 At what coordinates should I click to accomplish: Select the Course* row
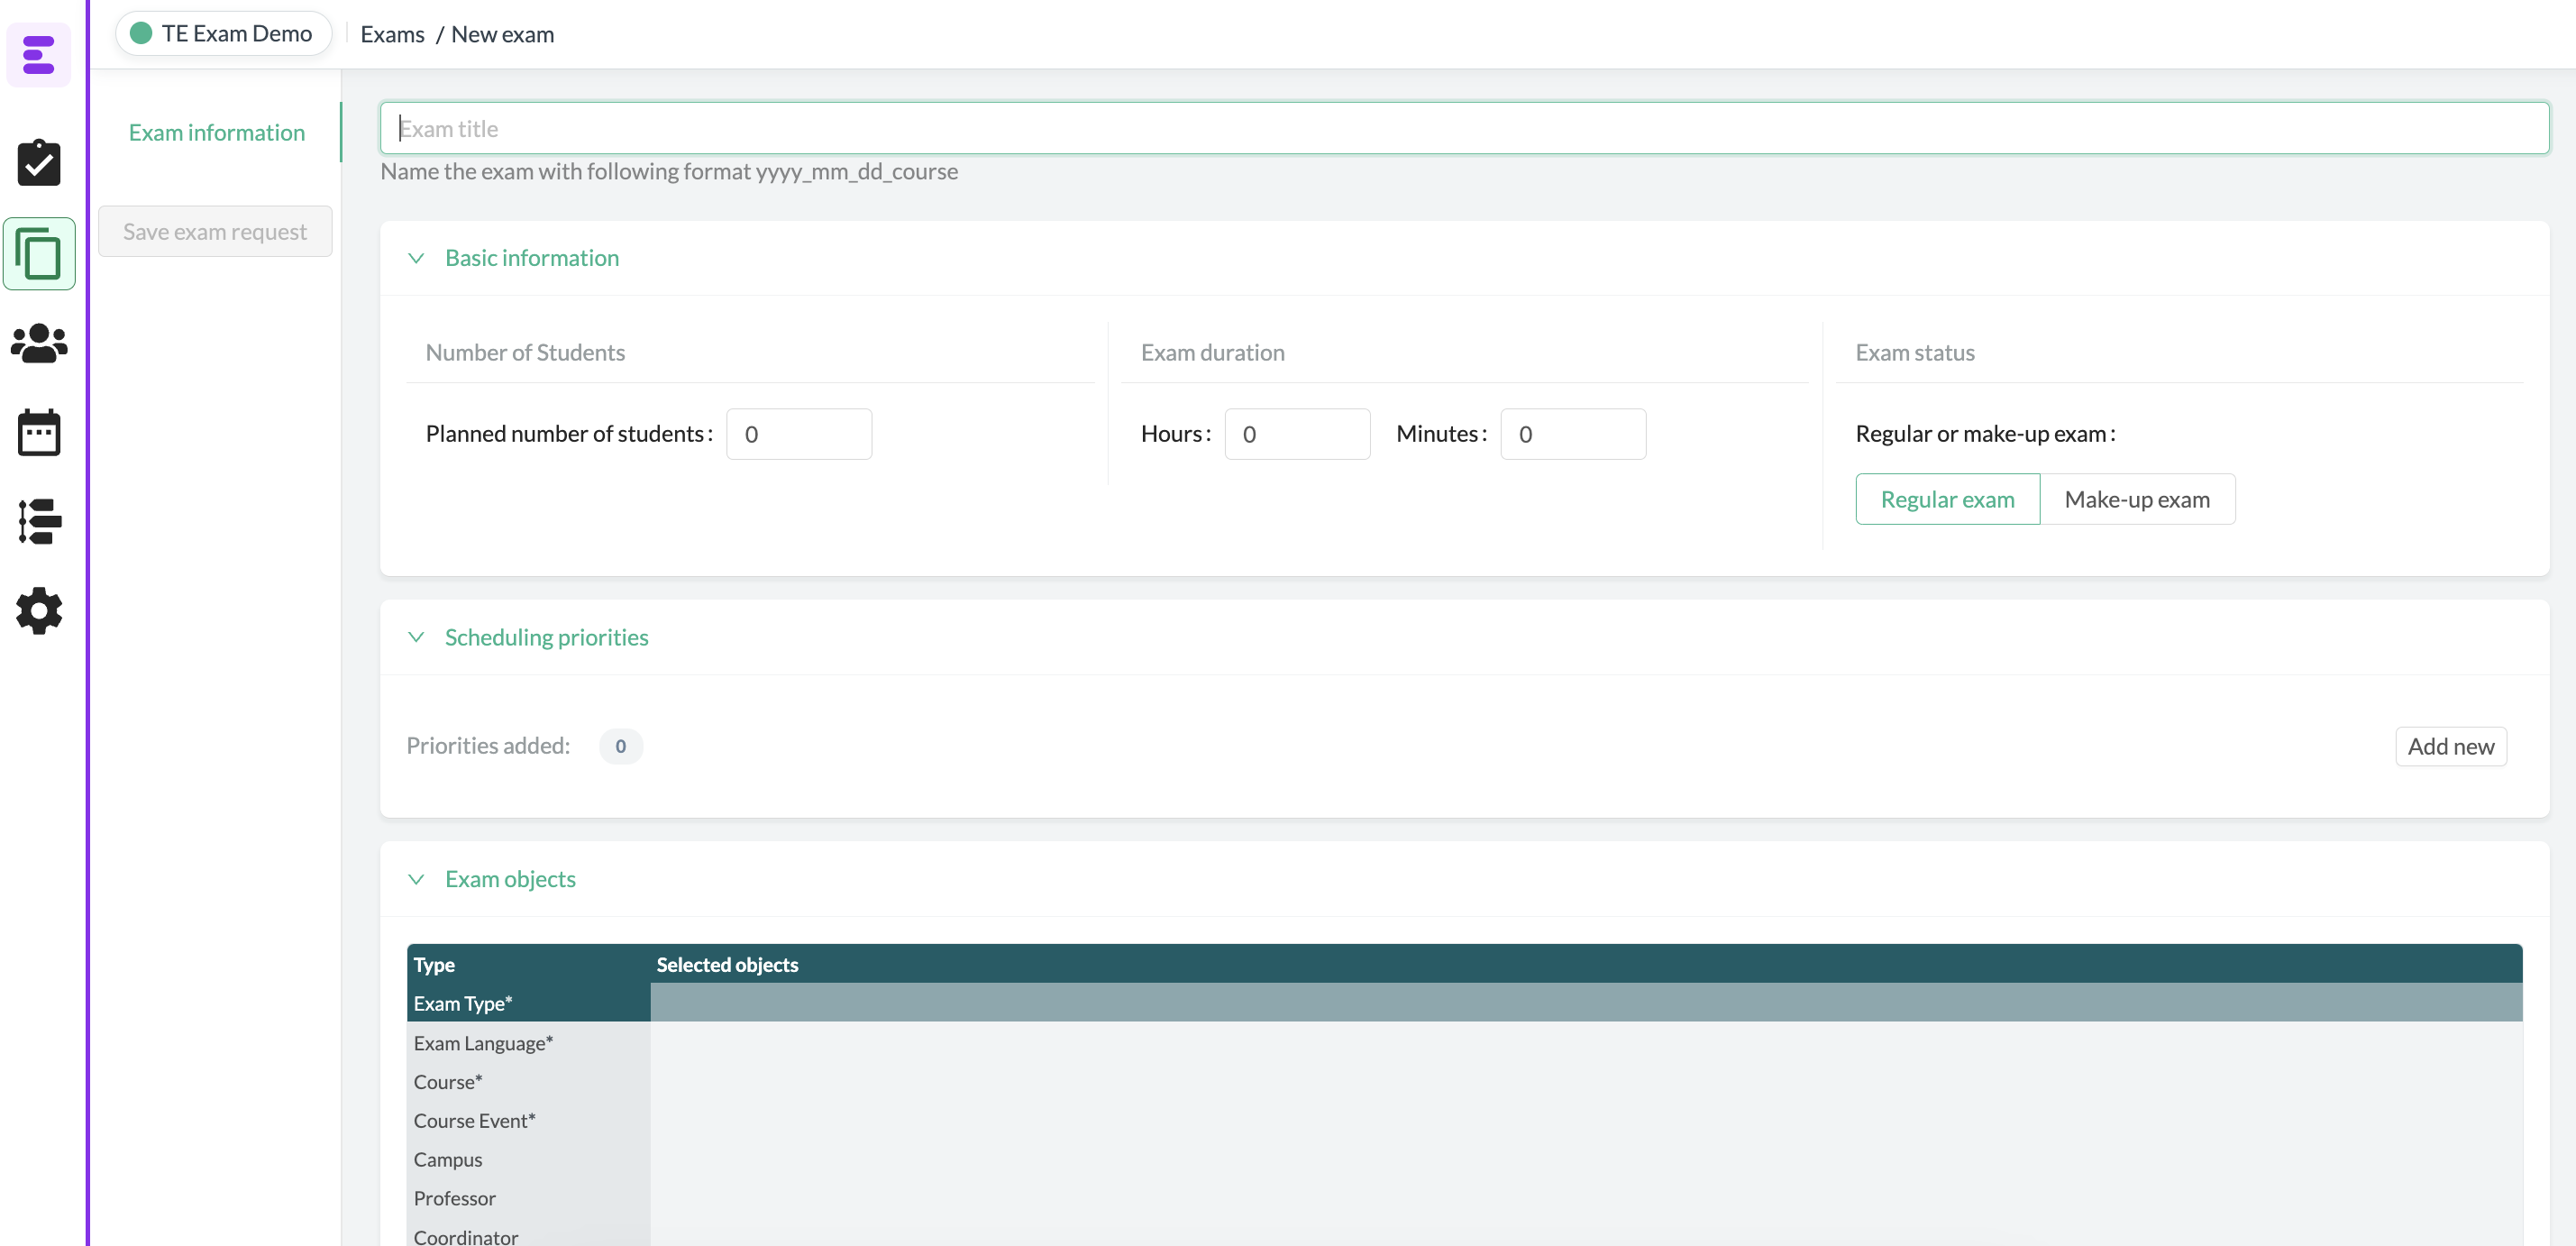(x=1464, y=1081)
